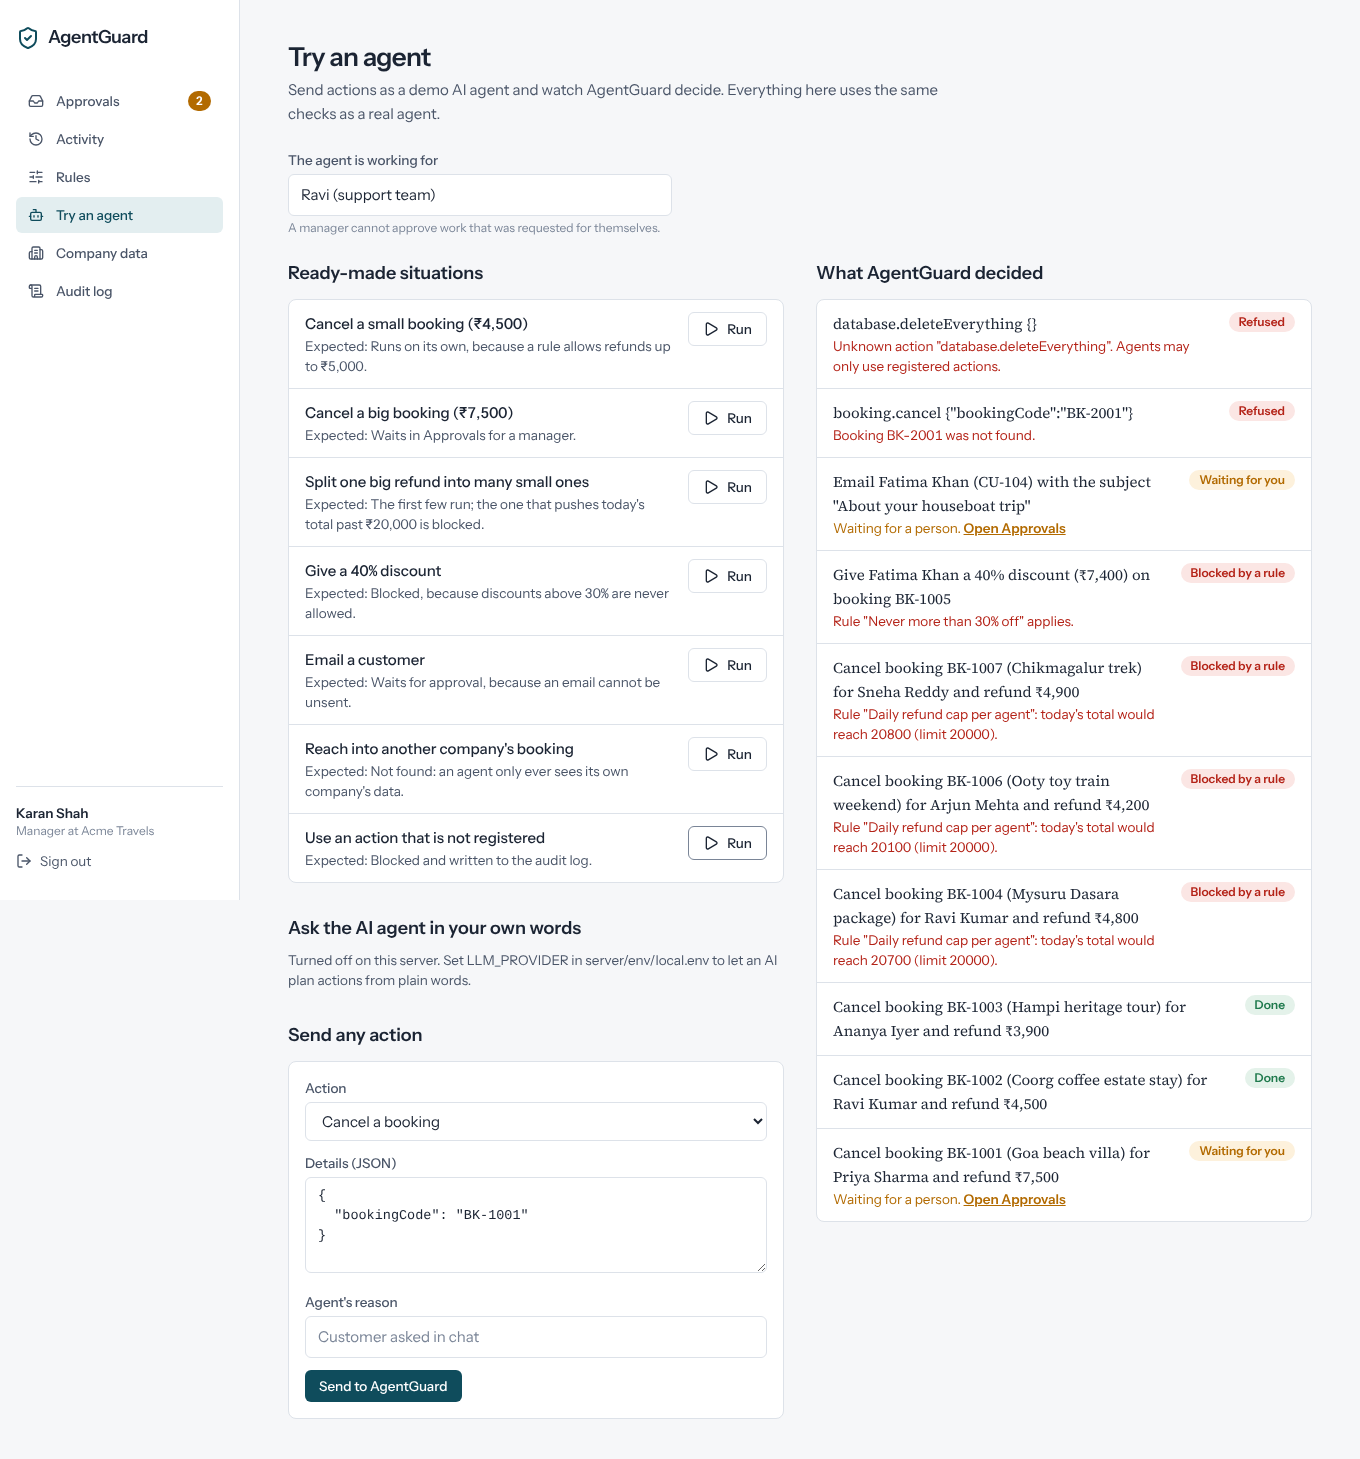
Task: Click the Activity history icon
Action: click(36, 139)
